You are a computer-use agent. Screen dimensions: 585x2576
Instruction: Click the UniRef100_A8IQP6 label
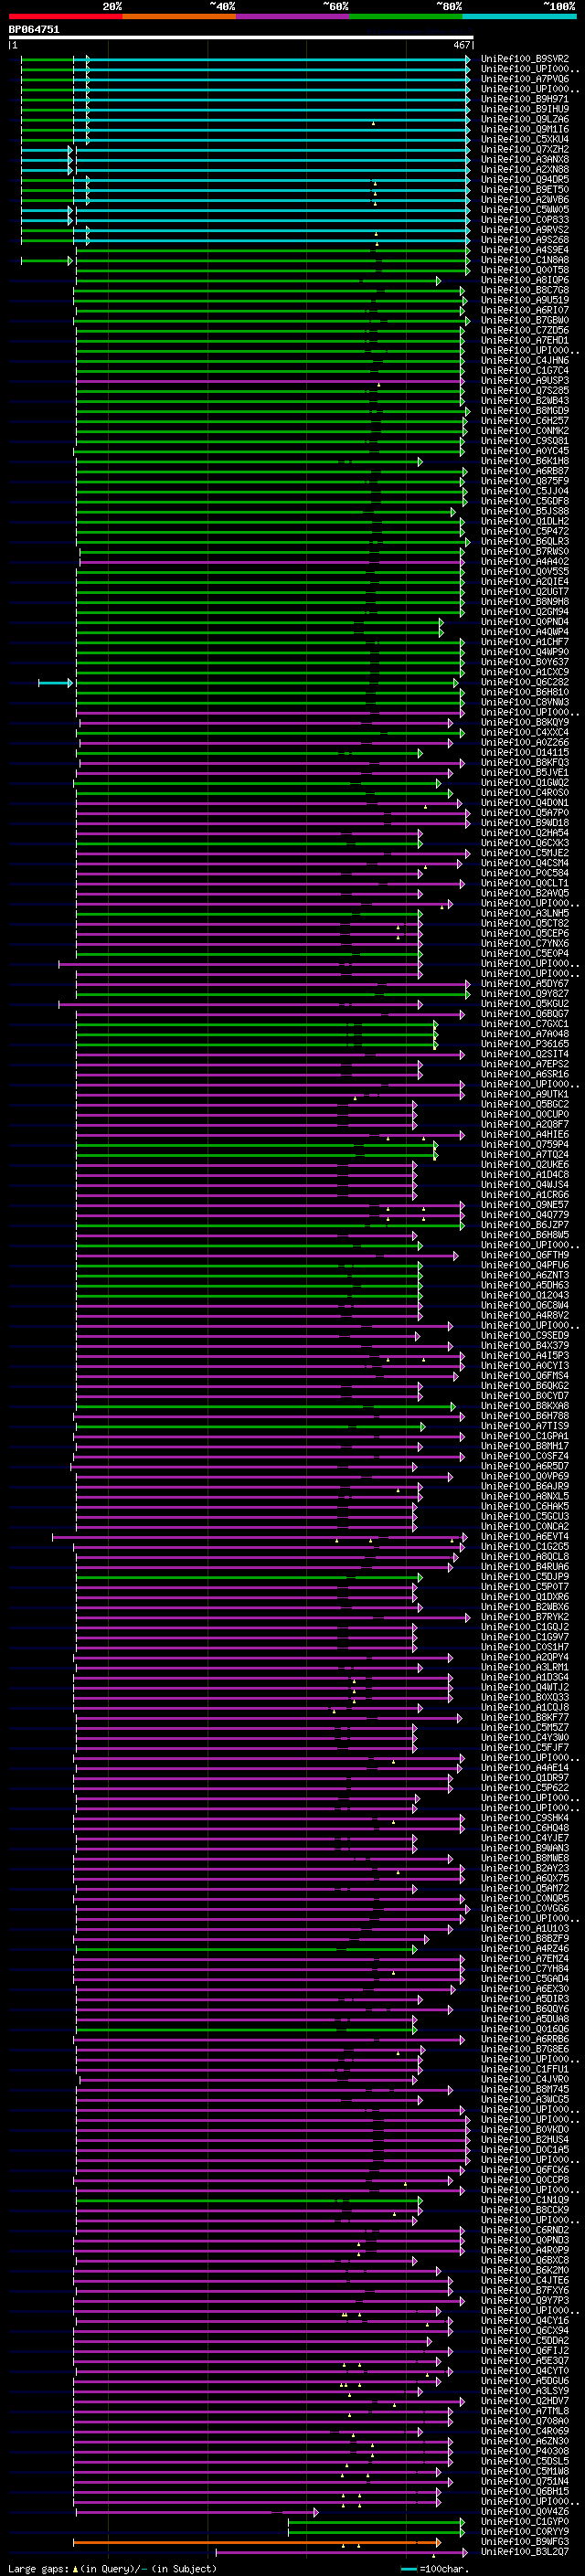tap(525, 280)
